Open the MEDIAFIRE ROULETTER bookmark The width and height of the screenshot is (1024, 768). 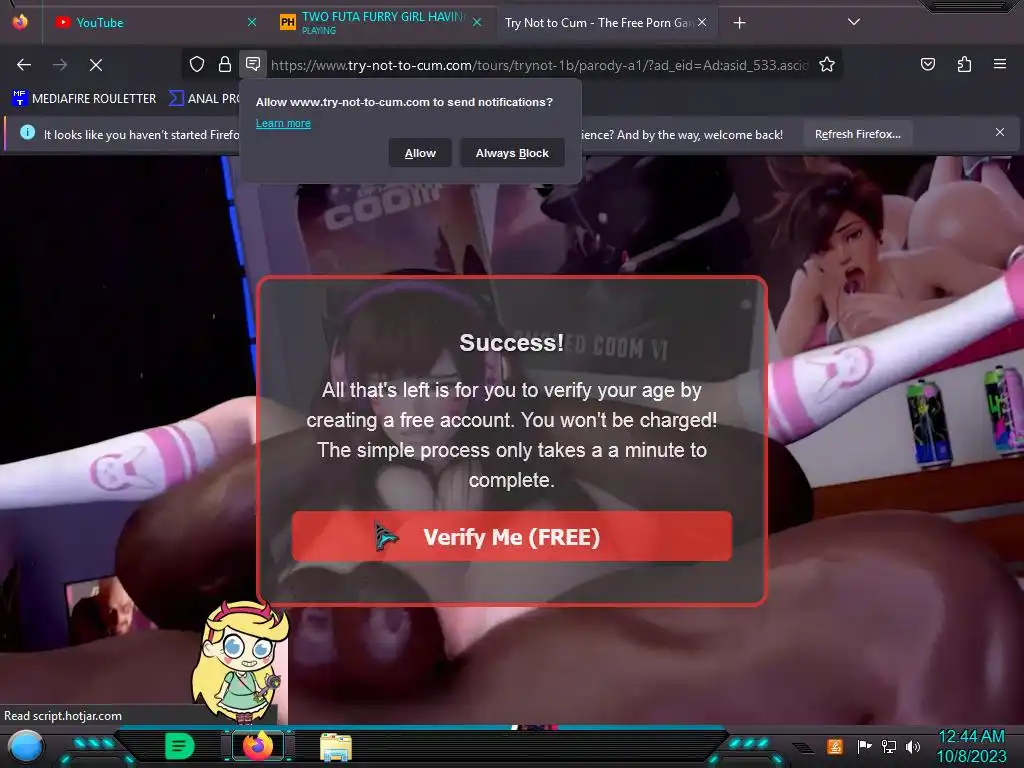84,99
